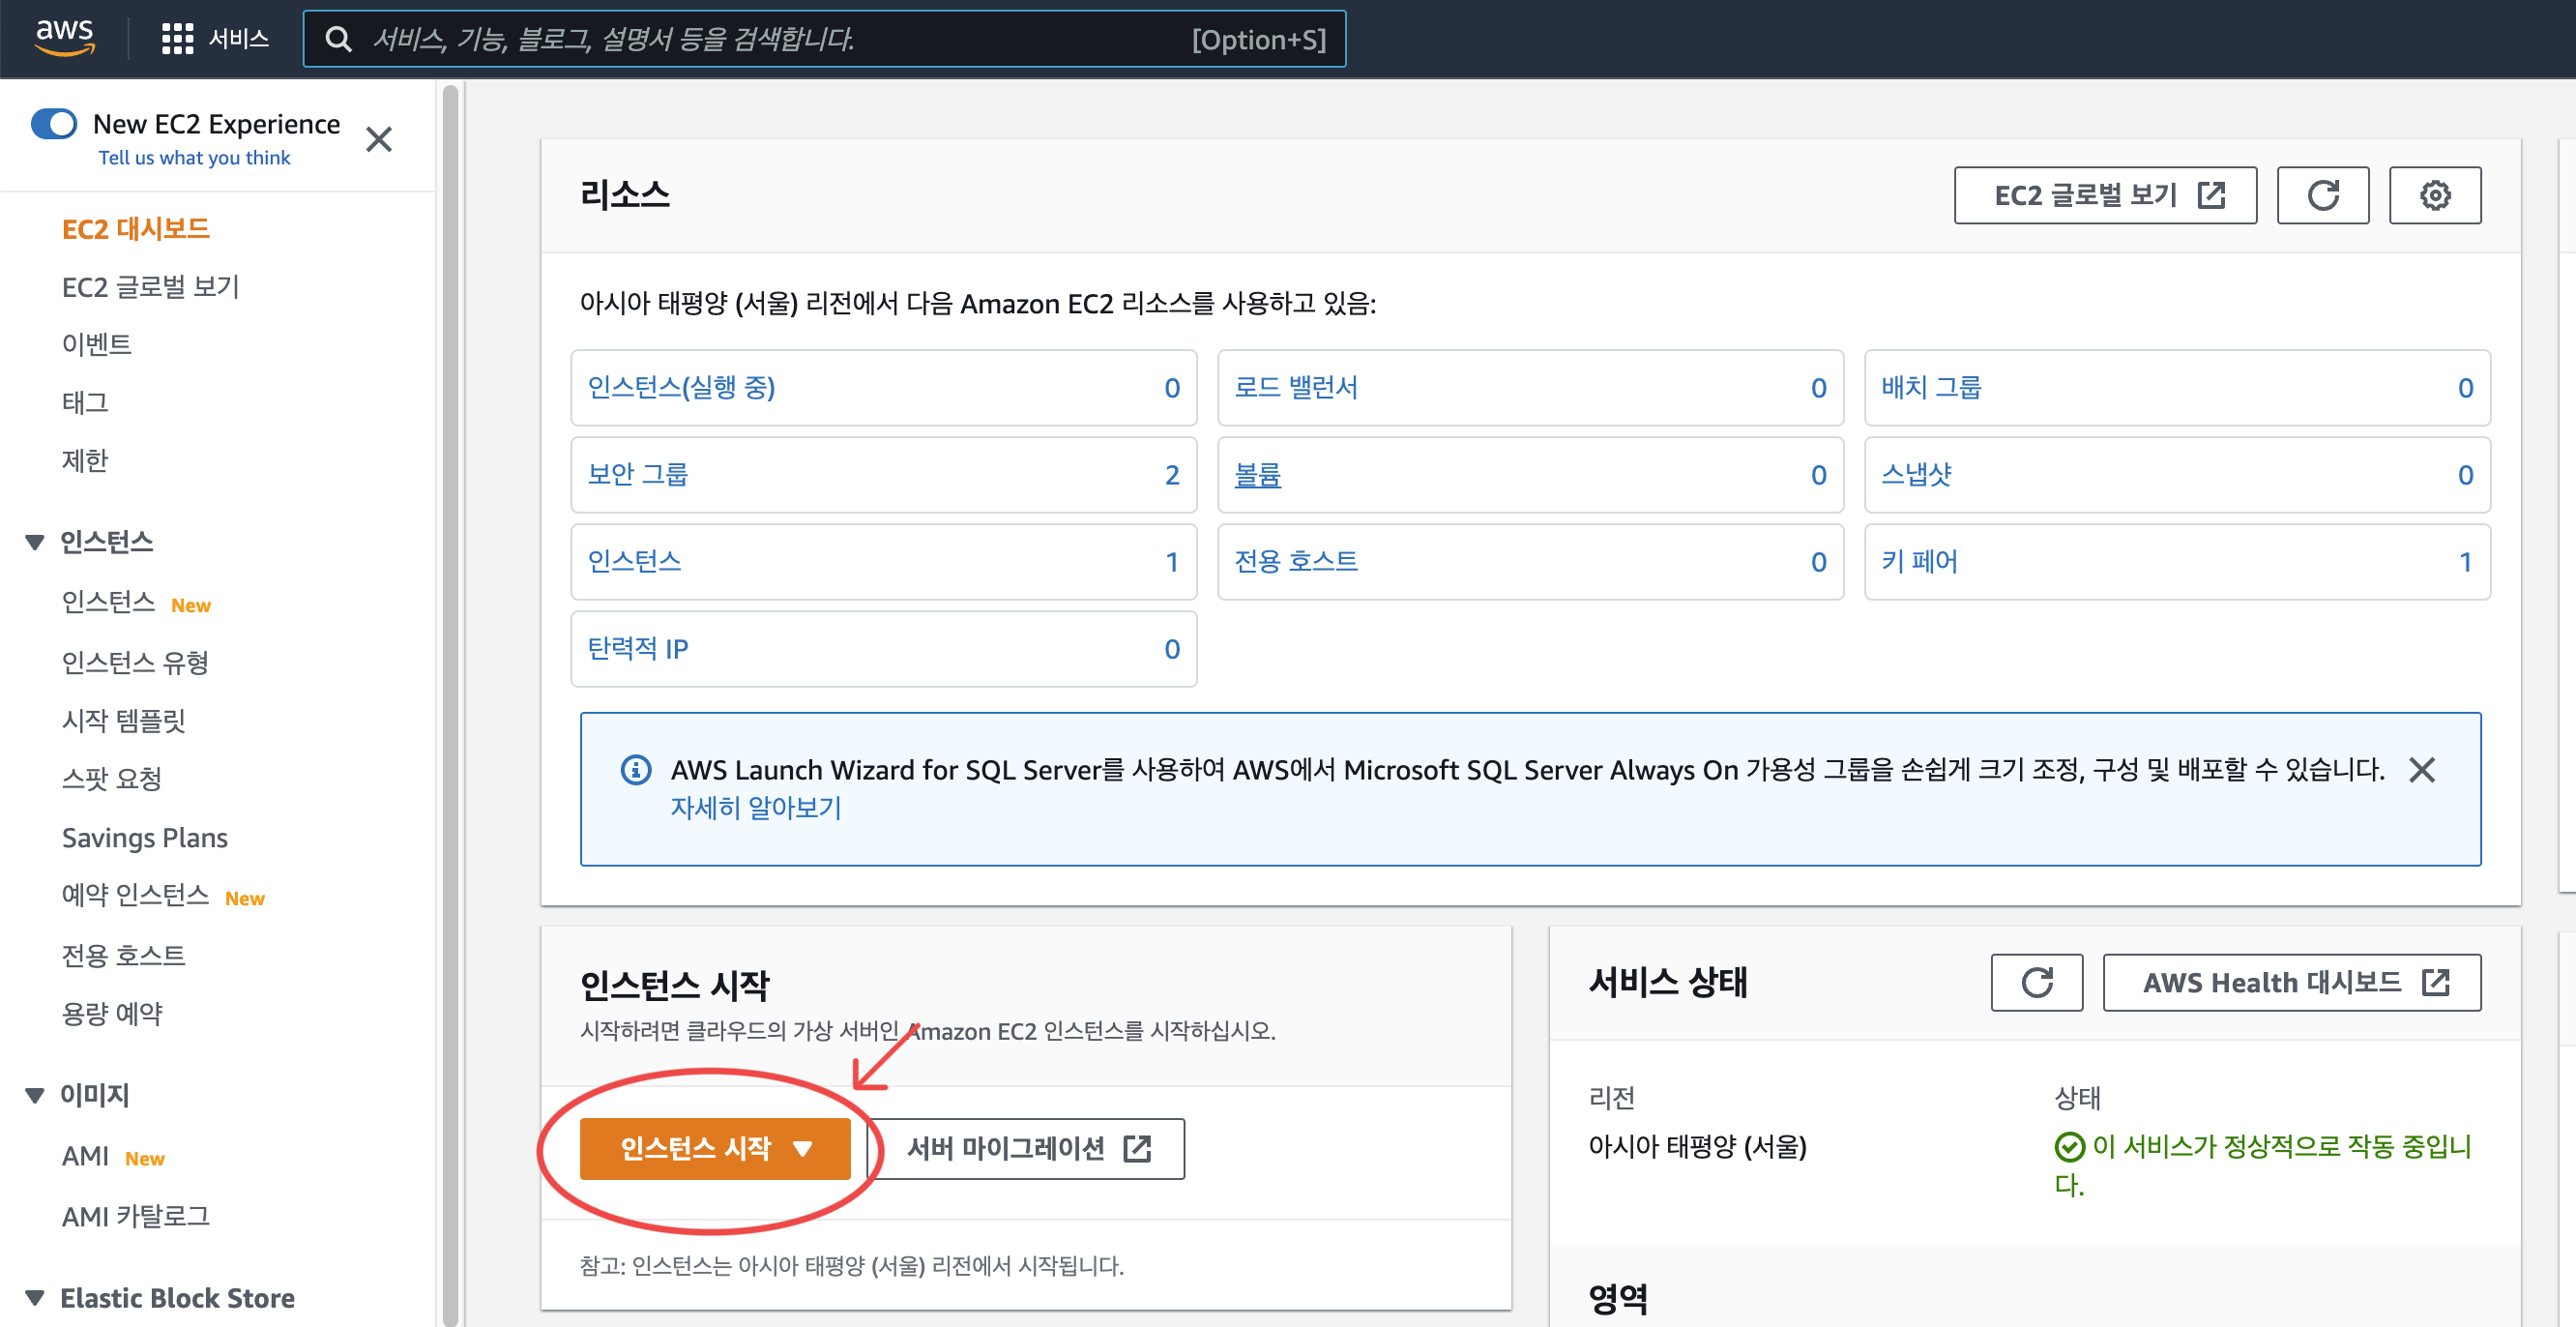The width and height of the screenshot is (2576, 1327).
Task: Open the 인스턴스 시작 dropdown button
Action: pyautogui.click(x=714, y=1148)
